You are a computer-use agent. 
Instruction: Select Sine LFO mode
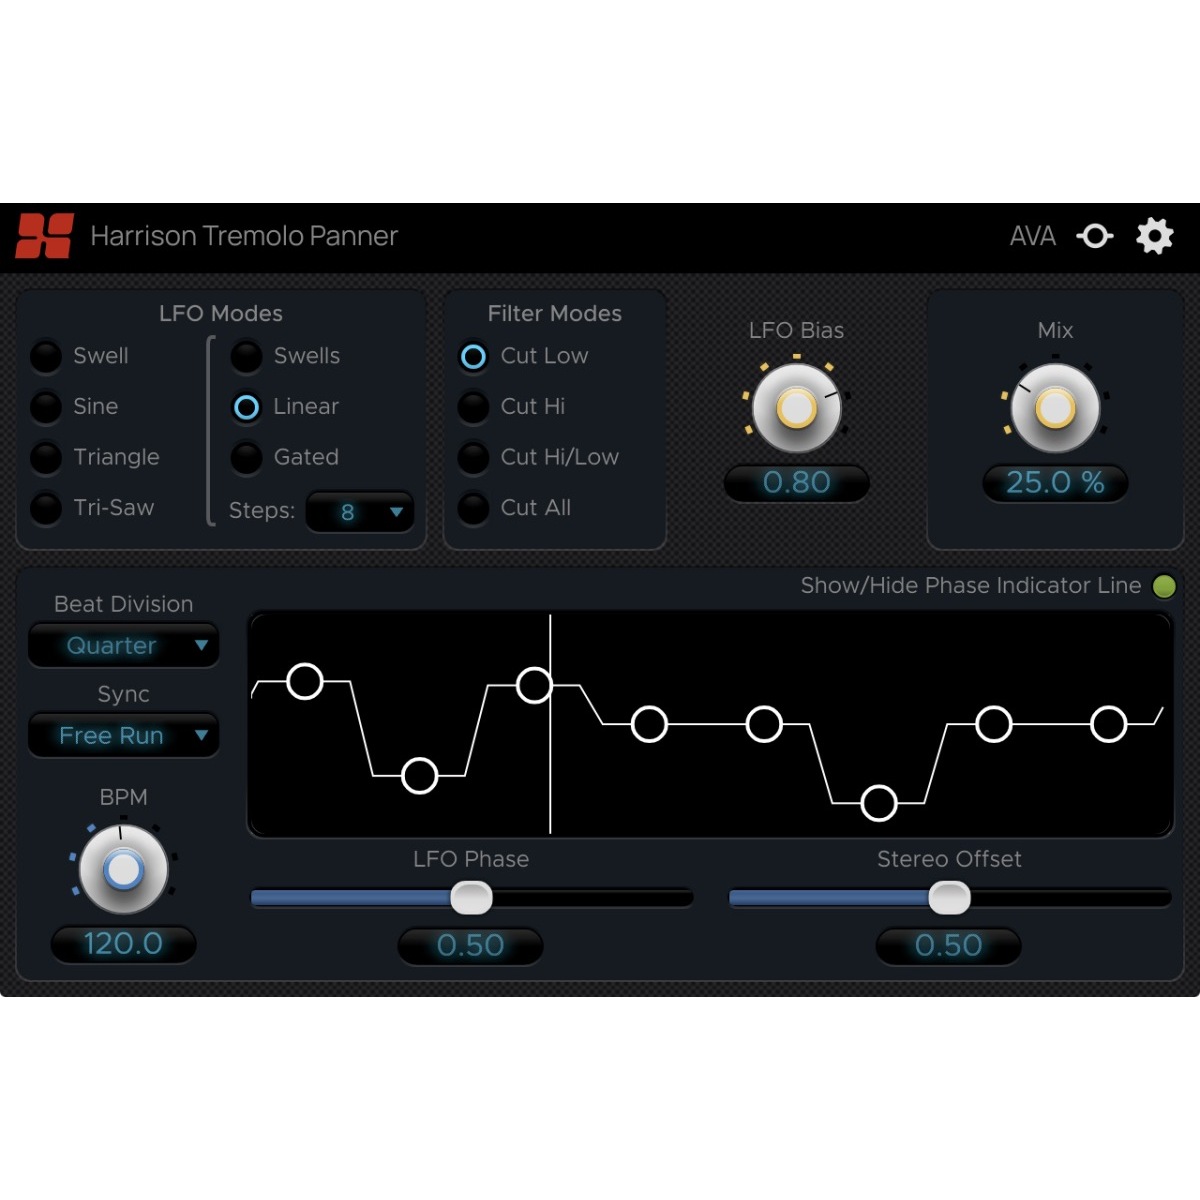click(x=46, y=407)
